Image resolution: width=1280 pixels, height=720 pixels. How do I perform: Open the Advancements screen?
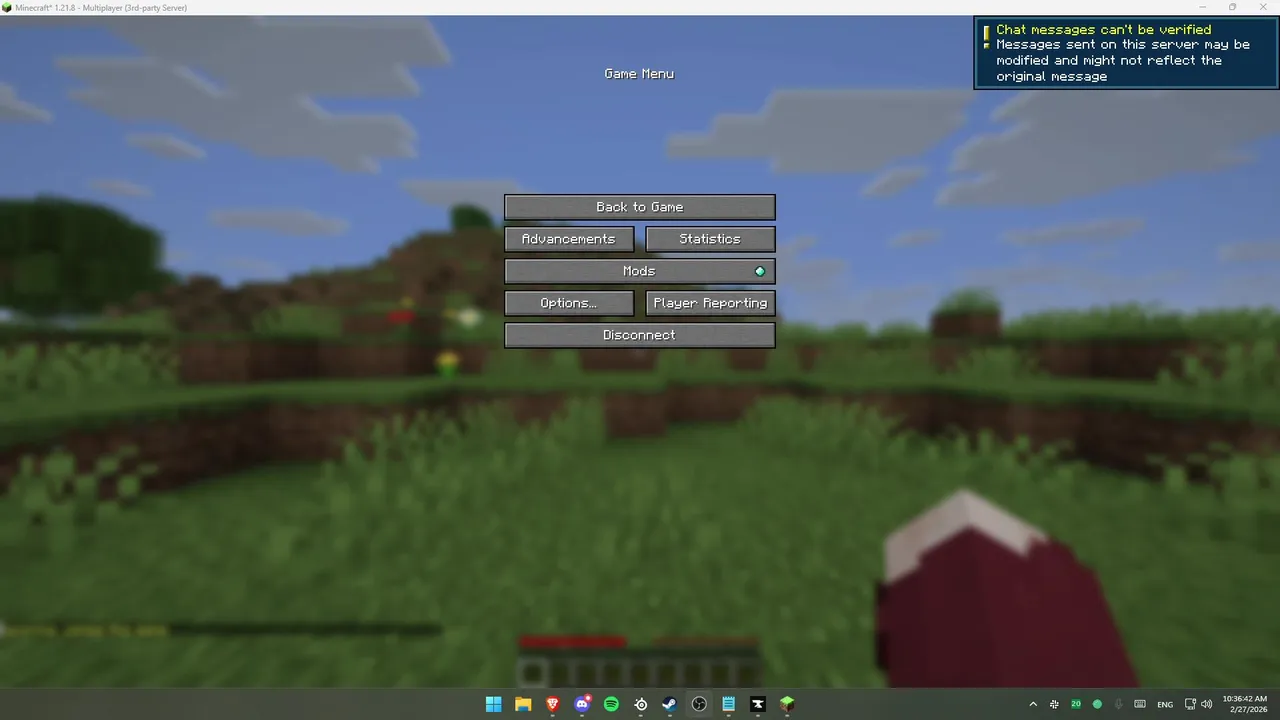[x=568, y=239]
